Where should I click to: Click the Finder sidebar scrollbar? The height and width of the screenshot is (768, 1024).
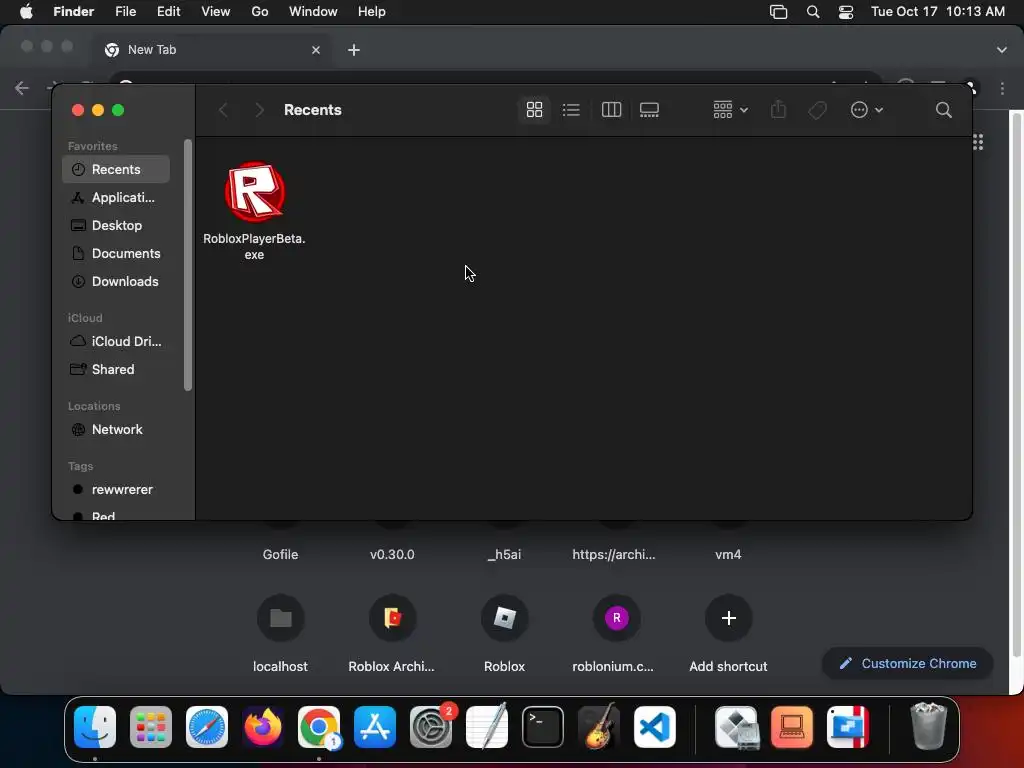pyautogui.click(x=188, y=265)
